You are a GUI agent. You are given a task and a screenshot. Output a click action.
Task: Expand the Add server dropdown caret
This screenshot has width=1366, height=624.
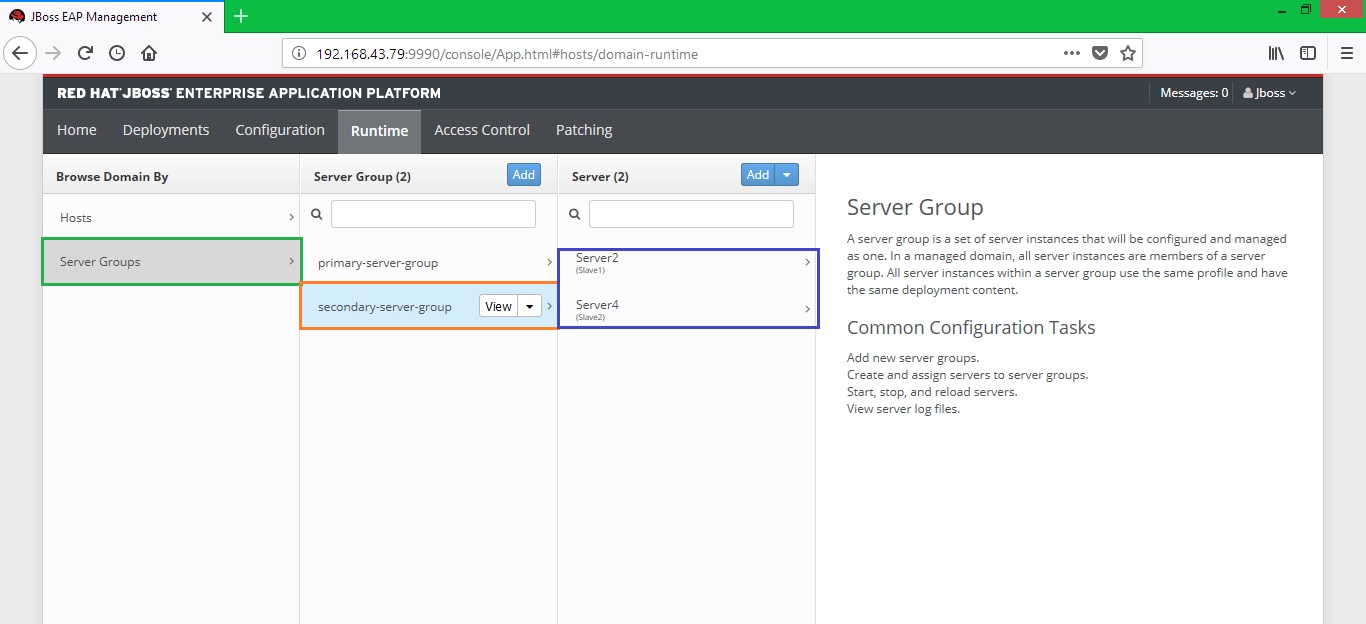point(787,174)
